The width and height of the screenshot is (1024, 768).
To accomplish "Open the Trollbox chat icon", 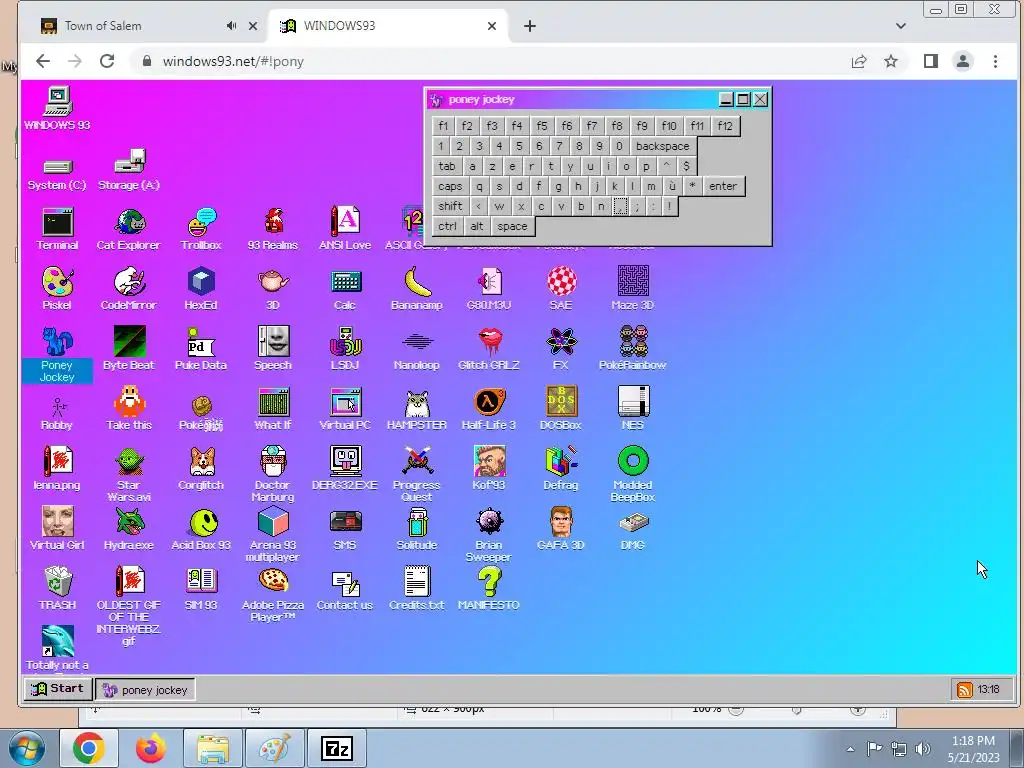I will click(201, 229).
